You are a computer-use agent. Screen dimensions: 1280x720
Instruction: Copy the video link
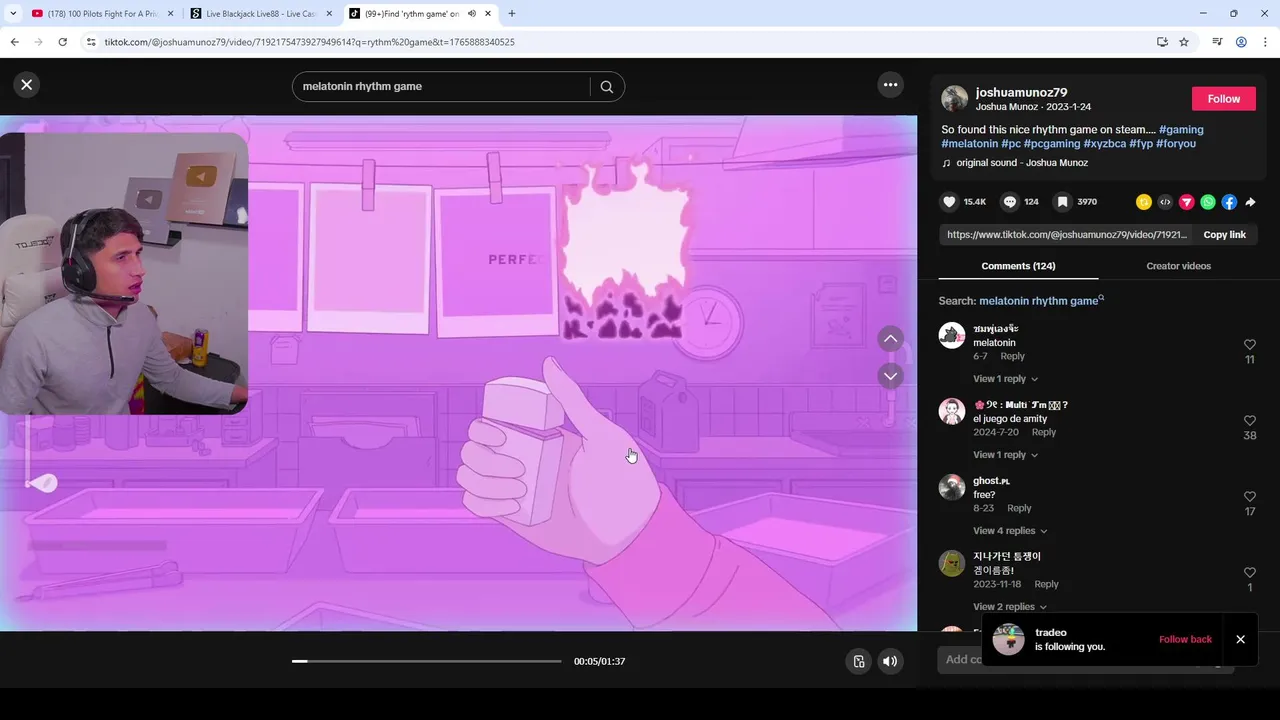pyautogui.click(x=1224, y=234)
